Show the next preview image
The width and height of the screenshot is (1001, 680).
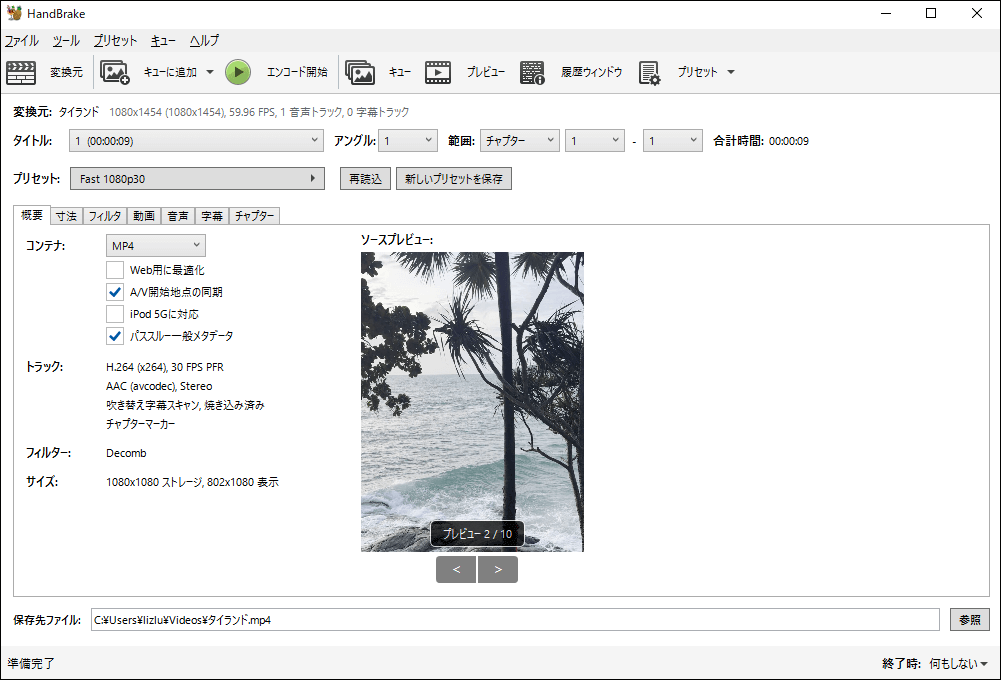498,569
